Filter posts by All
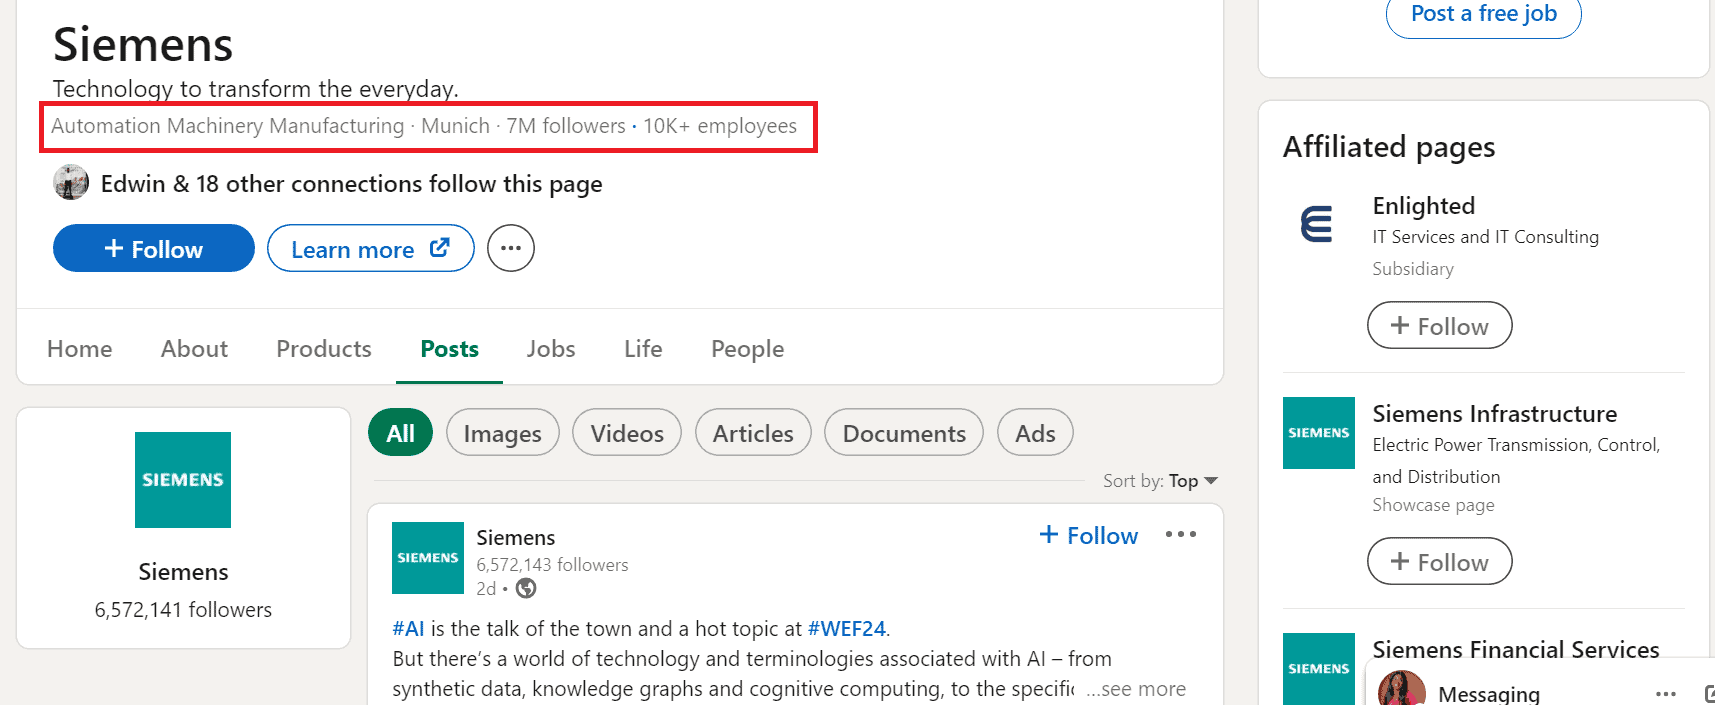This screenshot has width=1715, height=705. pos(400,432)
